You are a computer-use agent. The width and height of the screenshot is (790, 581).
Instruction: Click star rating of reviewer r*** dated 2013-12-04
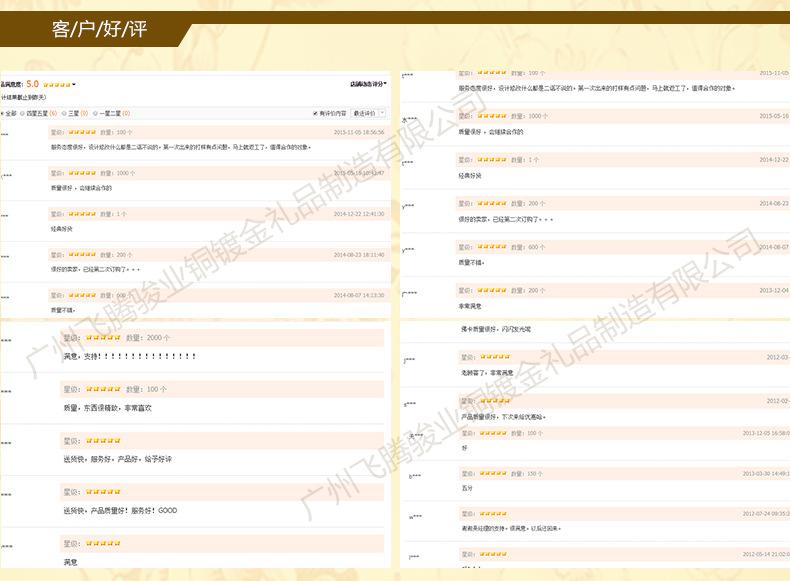[x=492, y=290]
